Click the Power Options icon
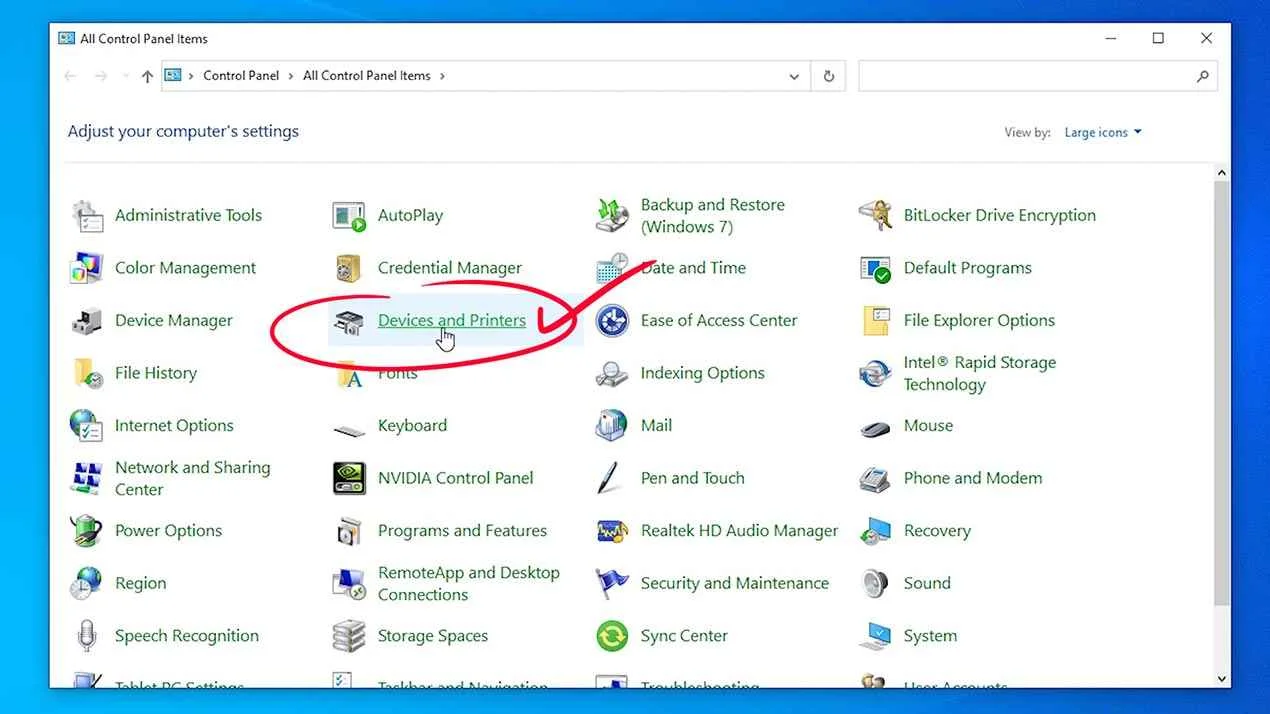The image size is (1270, 714). [x=87, y=530]
